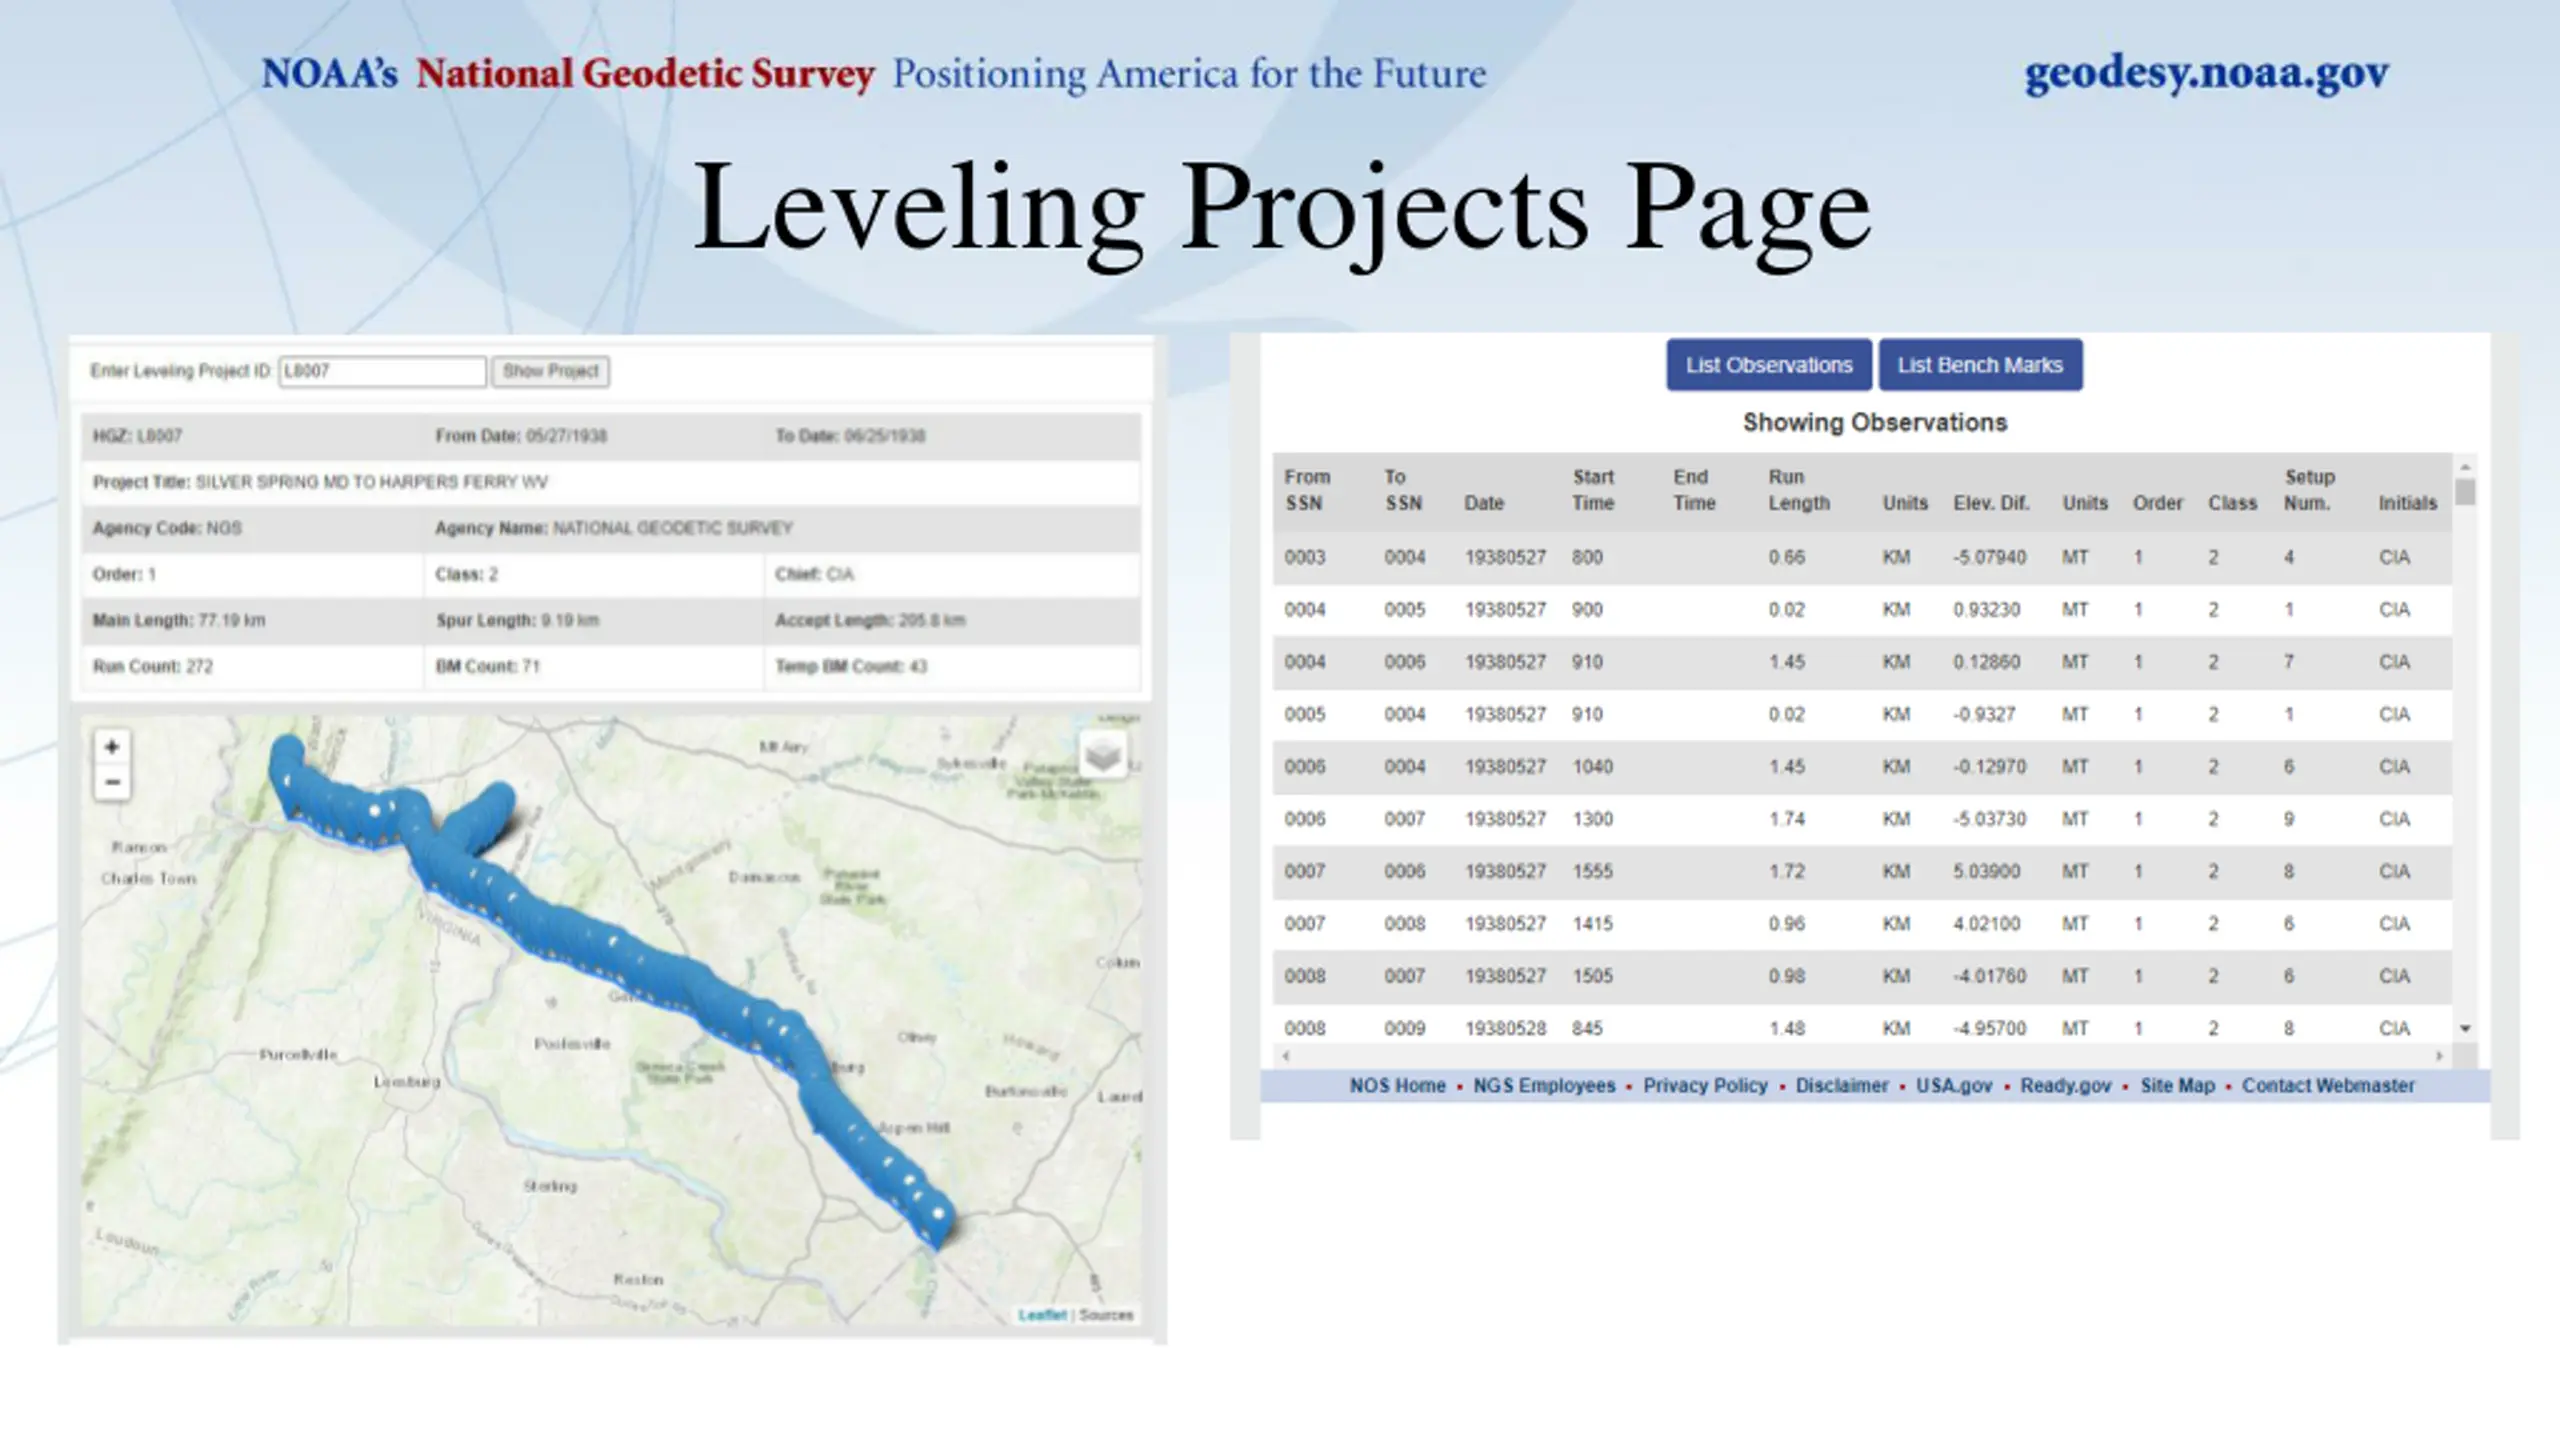Open the USA.gov footer link
This screenshot has width=2560, height=1440.
(x=1954, y=1086)
